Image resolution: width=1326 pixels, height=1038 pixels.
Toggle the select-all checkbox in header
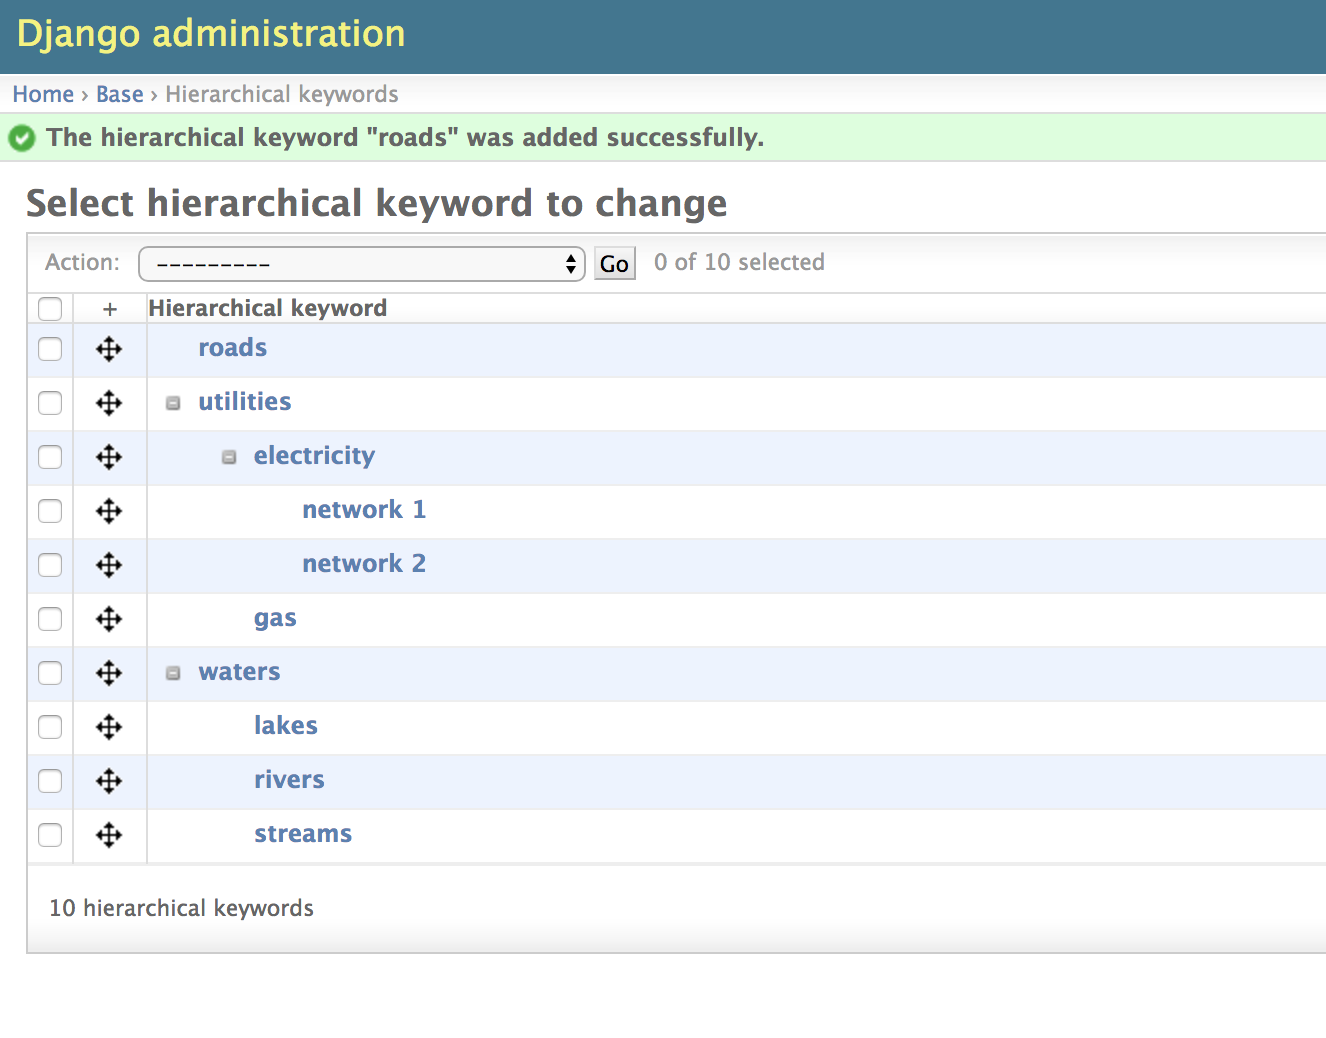(50, 309)
